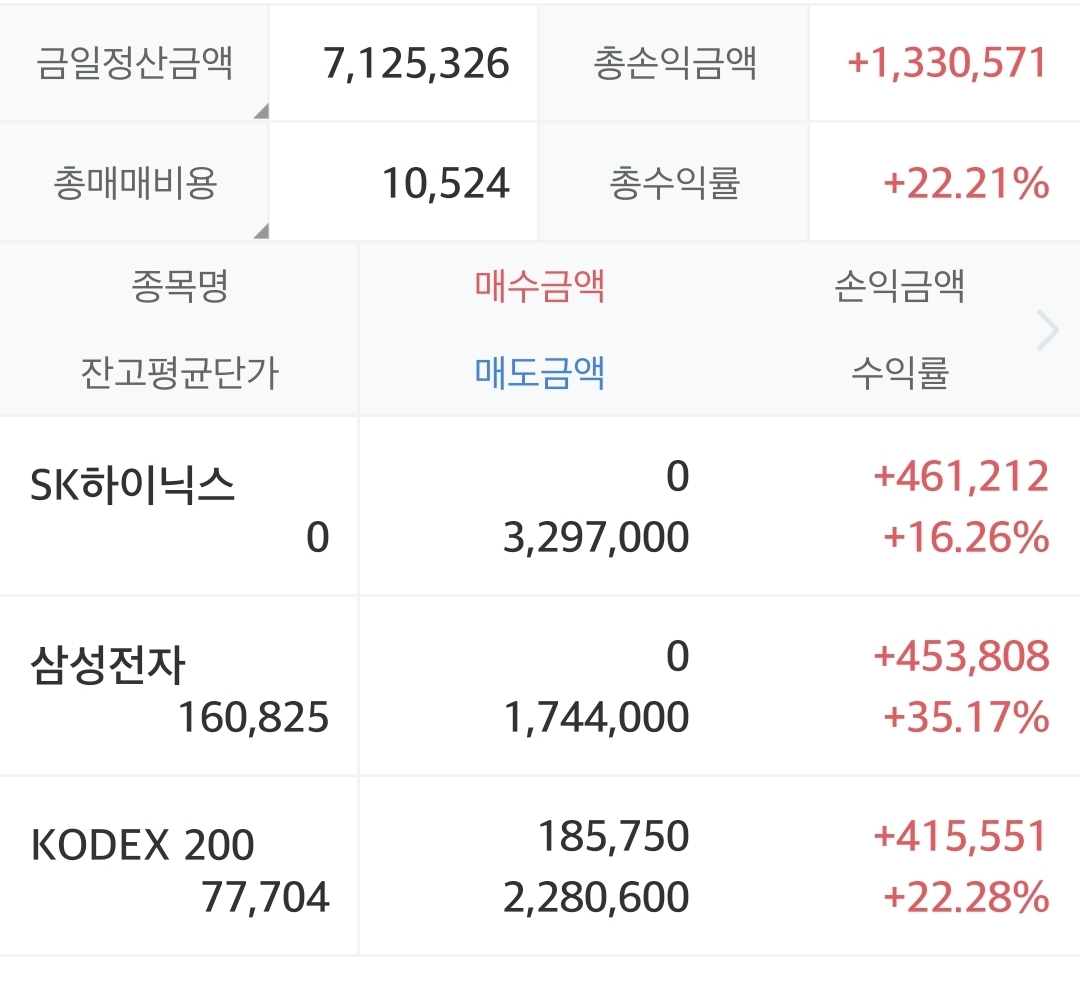1080x1006 pixels.
Task: Tap the 손익금액 column header
Action: tap(899, 287)
